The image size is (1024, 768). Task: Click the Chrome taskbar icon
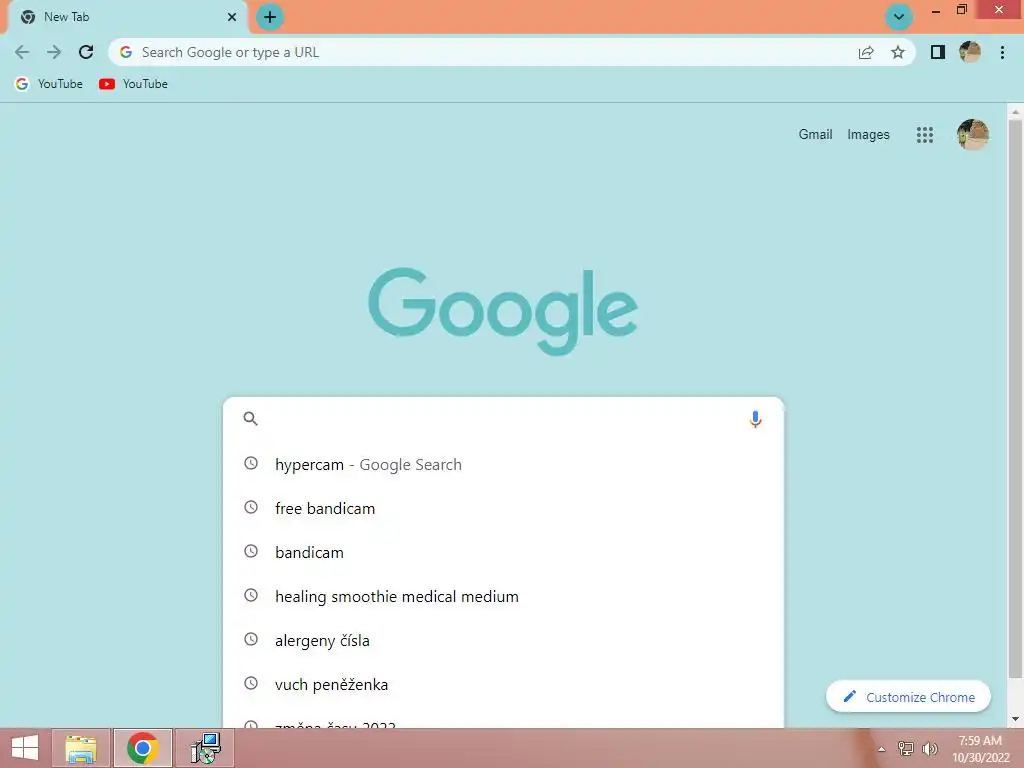point(142,748)
